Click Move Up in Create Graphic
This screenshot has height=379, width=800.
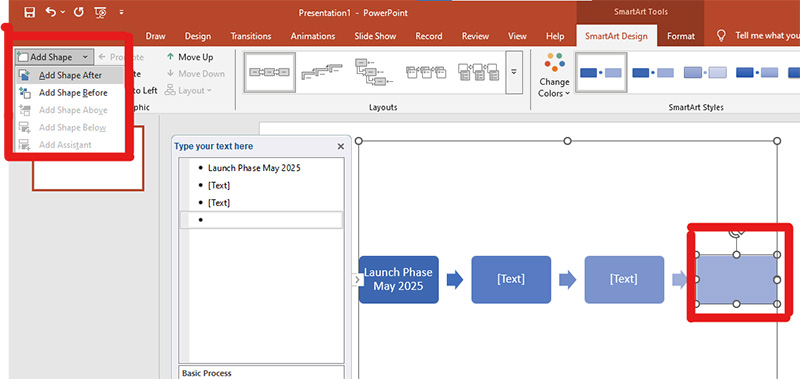click(189, 57)
